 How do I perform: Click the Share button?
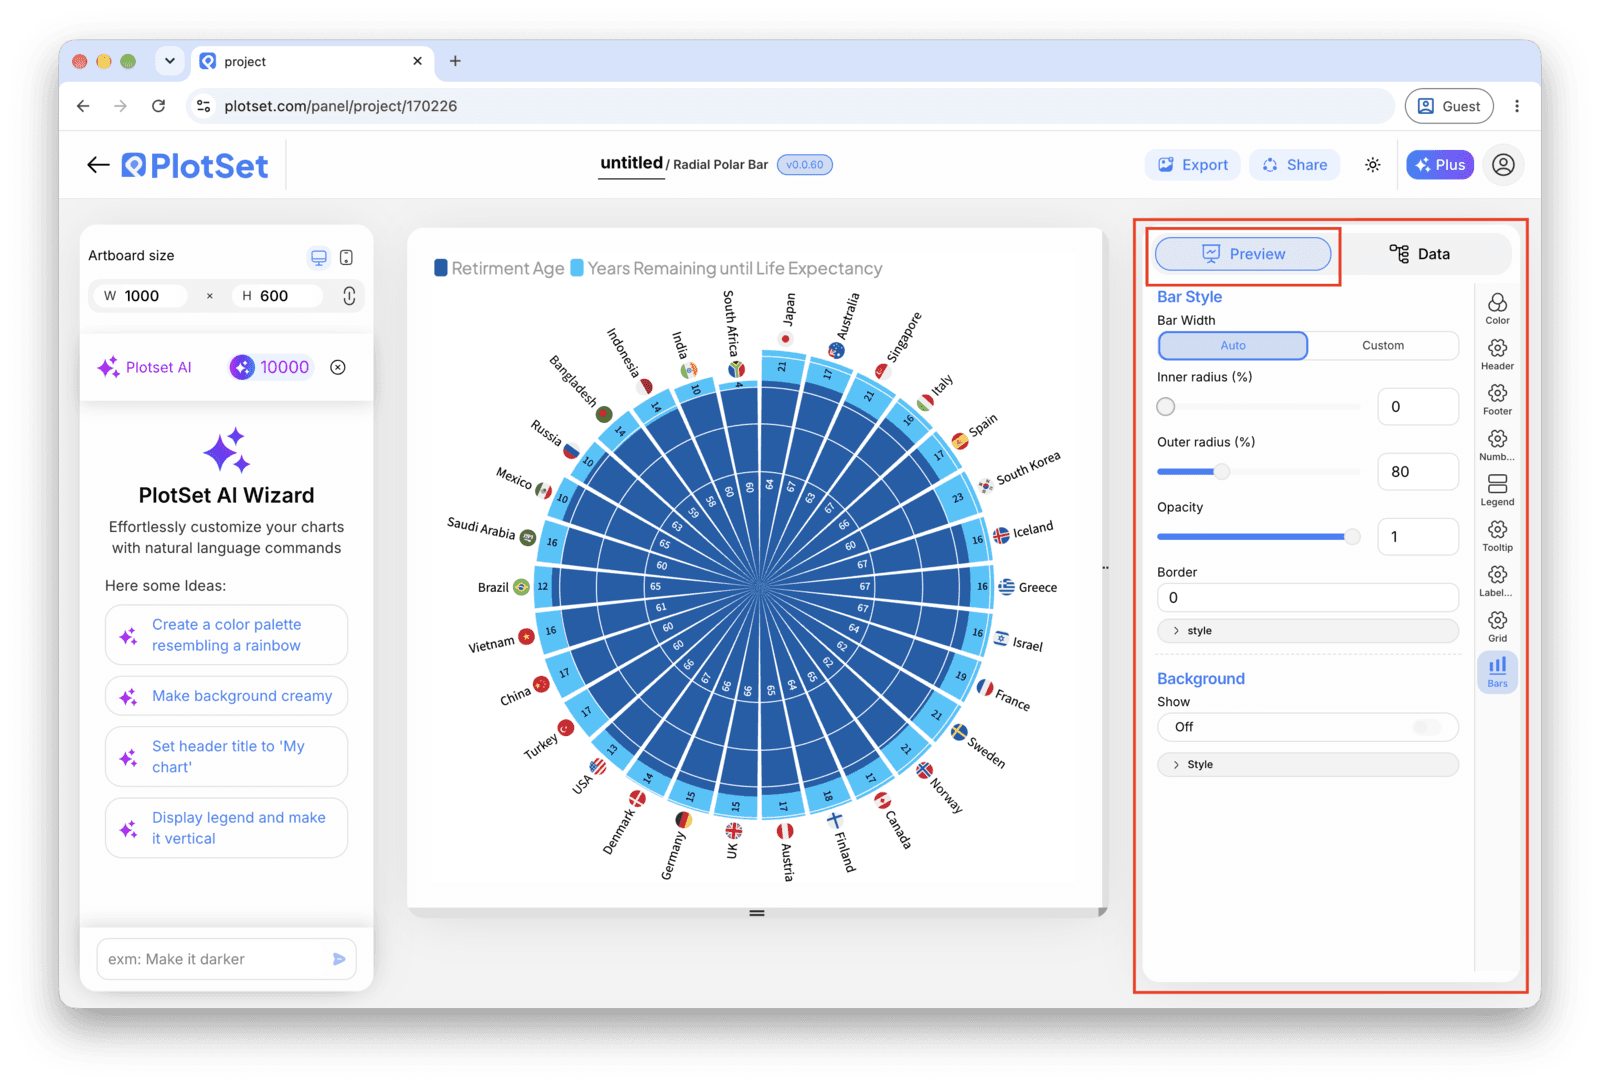click(1295, 165)
